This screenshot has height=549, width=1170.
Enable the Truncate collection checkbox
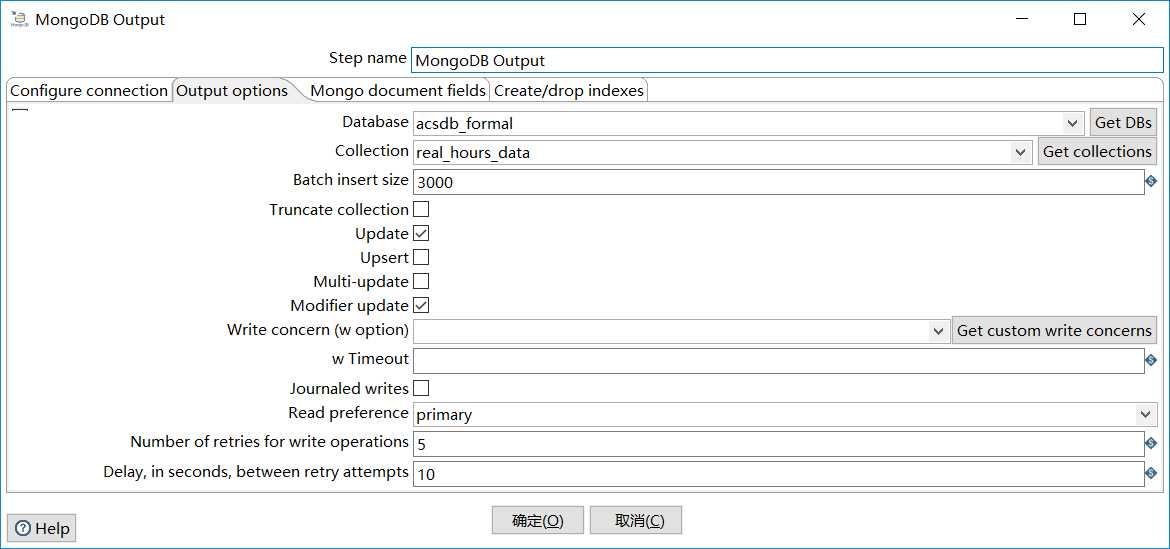point(421,210)
